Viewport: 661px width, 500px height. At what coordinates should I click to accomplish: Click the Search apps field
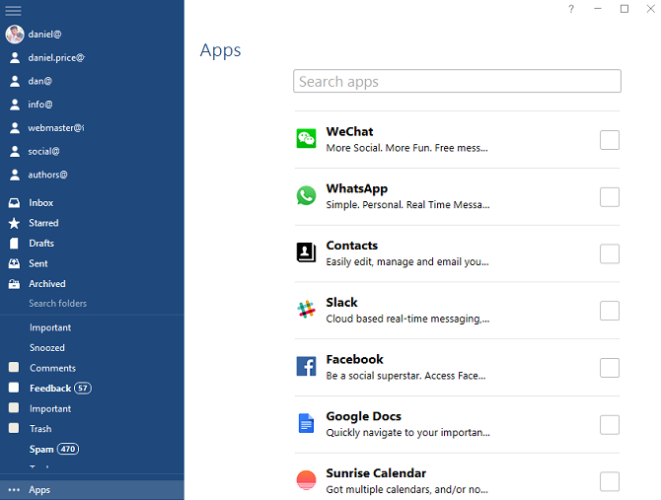tap(457, 81)
